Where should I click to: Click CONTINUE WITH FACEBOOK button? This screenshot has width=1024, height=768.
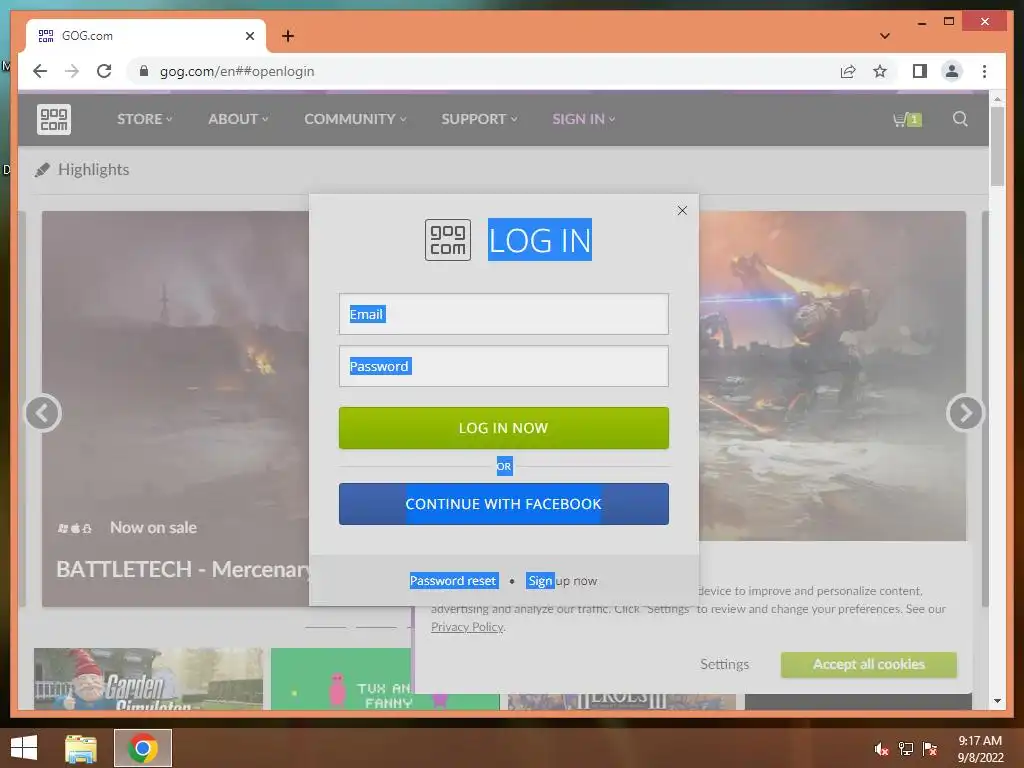tap(504, 504)
